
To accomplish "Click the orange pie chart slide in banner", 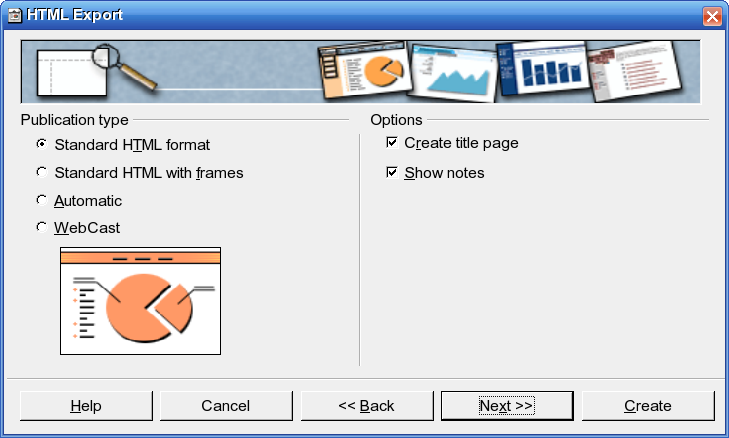I will click(x=364, y=70).
